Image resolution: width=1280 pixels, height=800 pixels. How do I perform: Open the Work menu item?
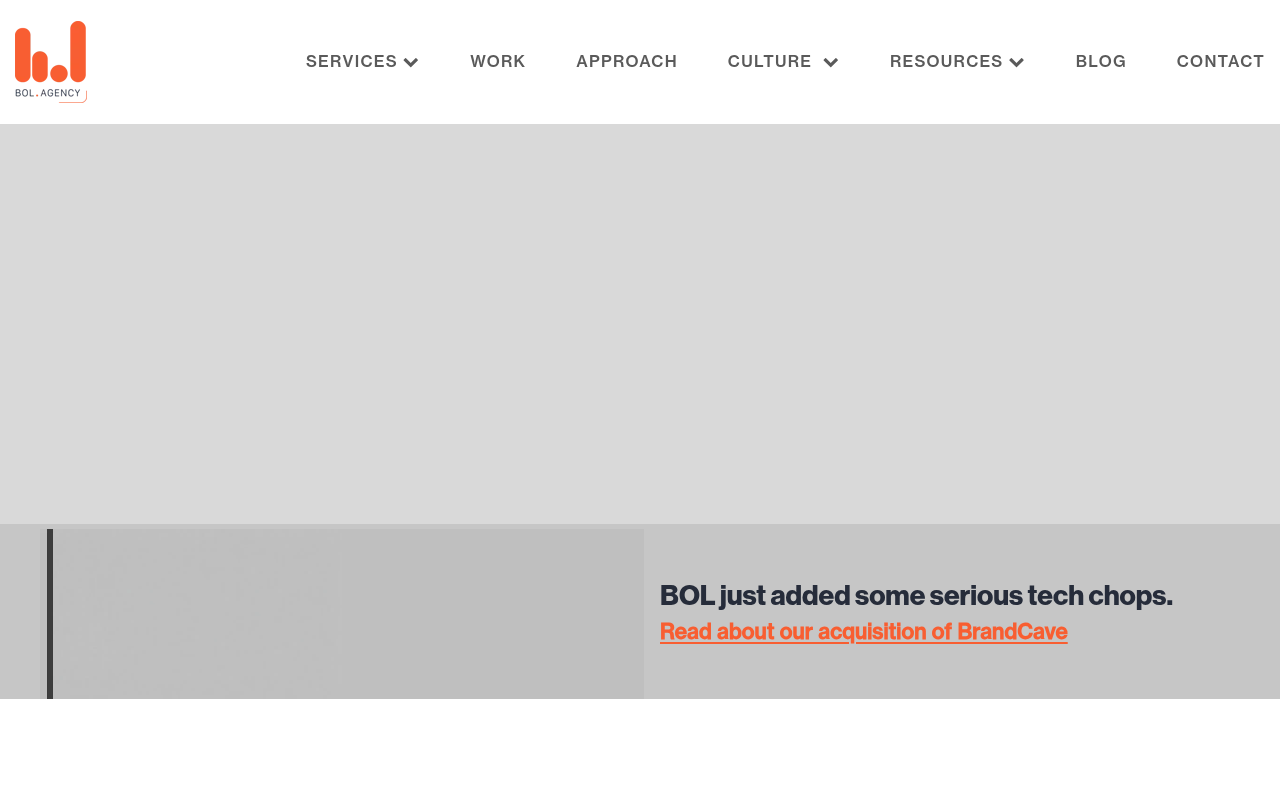(x=498, y=62)
